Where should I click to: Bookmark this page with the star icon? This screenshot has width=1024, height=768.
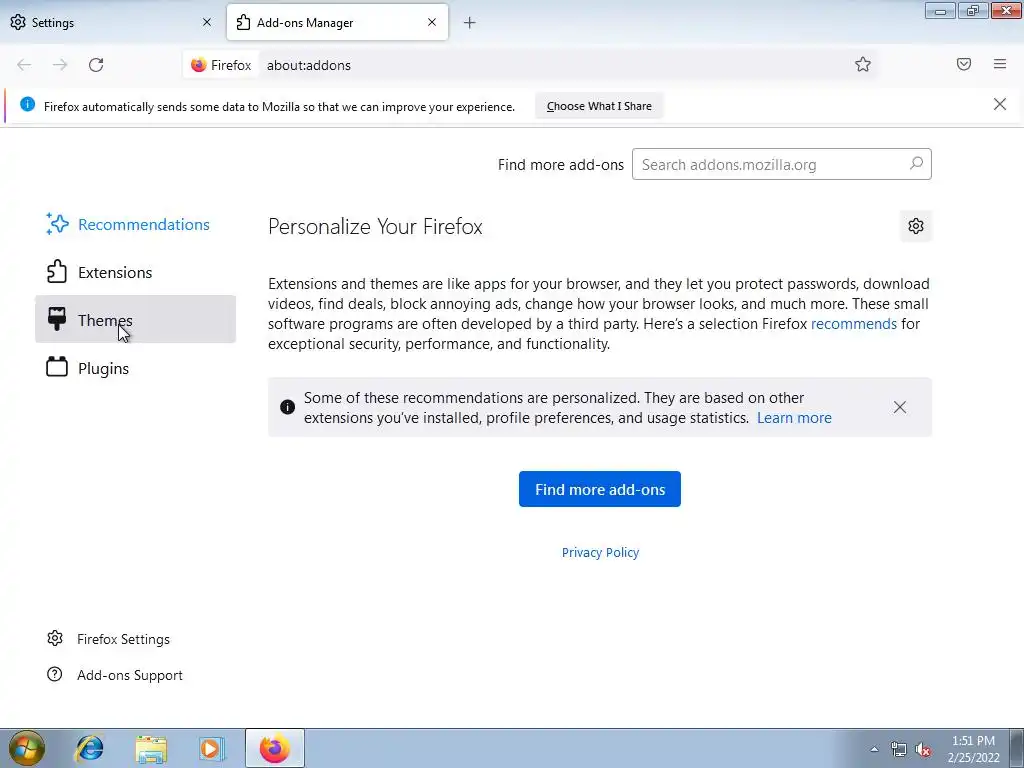[x=863, y=64]
